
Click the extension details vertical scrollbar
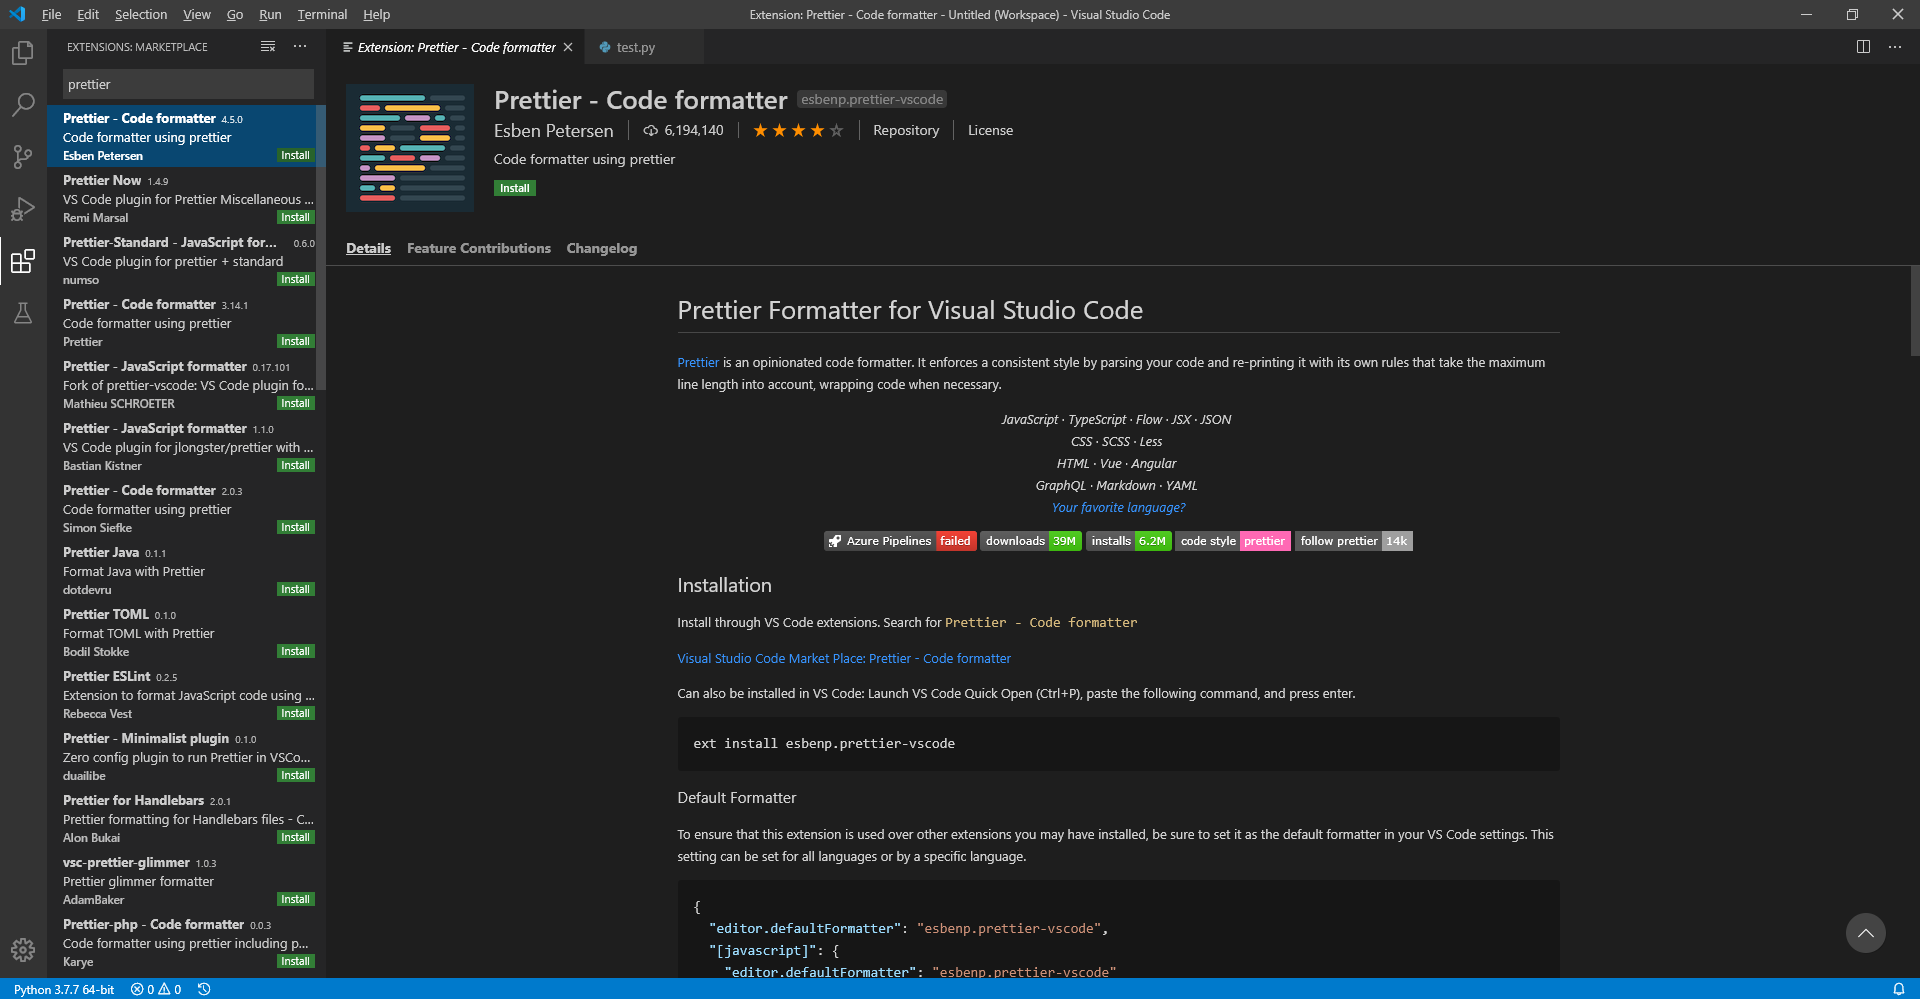[1914, 310]
